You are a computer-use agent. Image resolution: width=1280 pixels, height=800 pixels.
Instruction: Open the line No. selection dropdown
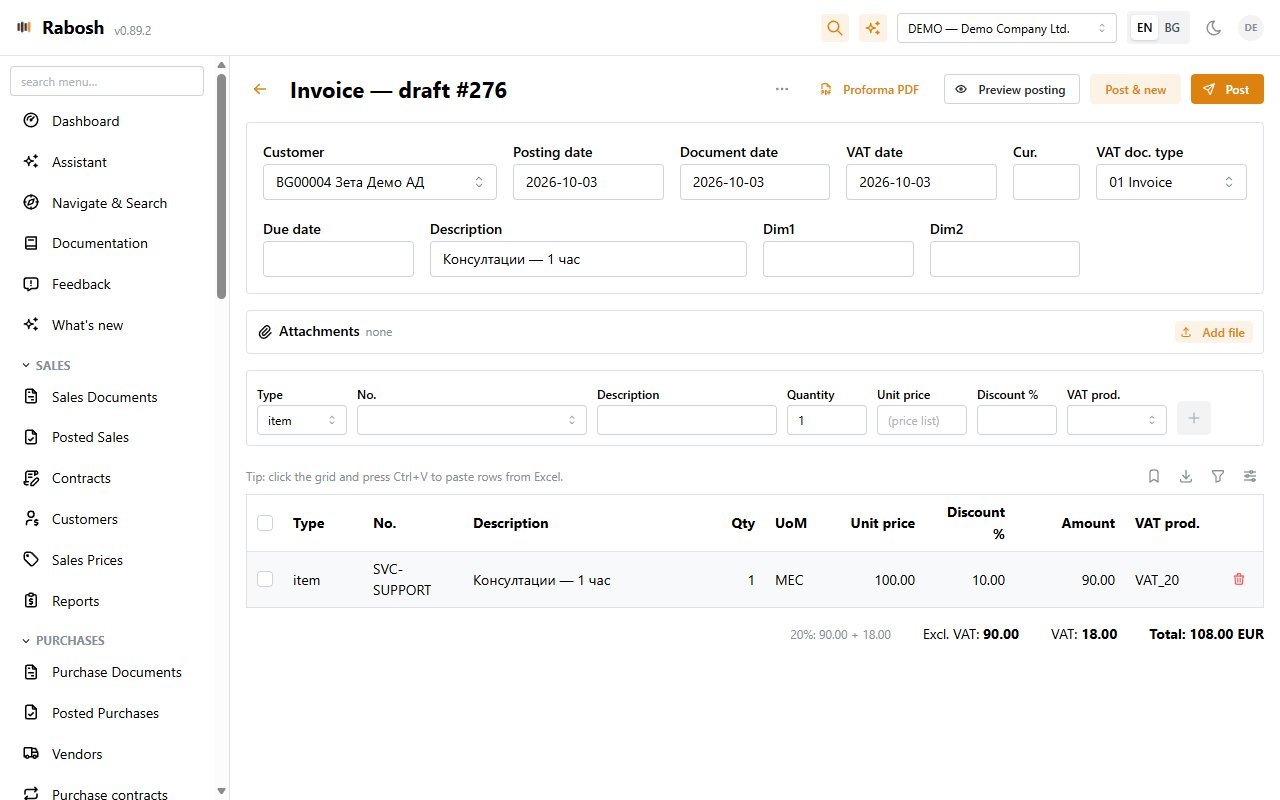[x=472, y=420]
